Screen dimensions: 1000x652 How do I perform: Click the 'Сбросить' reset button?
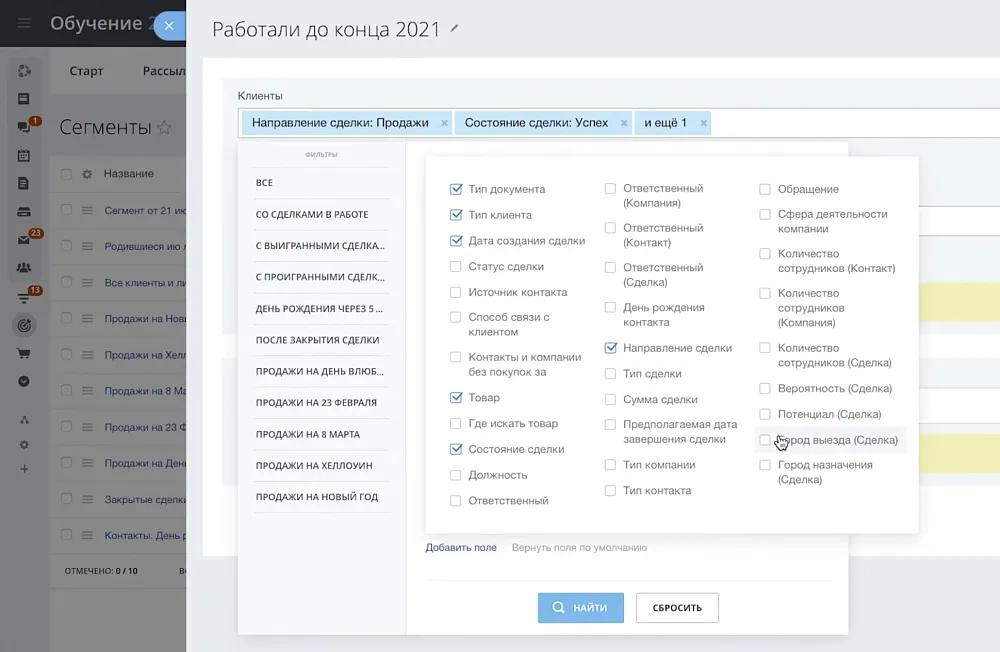pyautogui.click(x=677, y=608)
